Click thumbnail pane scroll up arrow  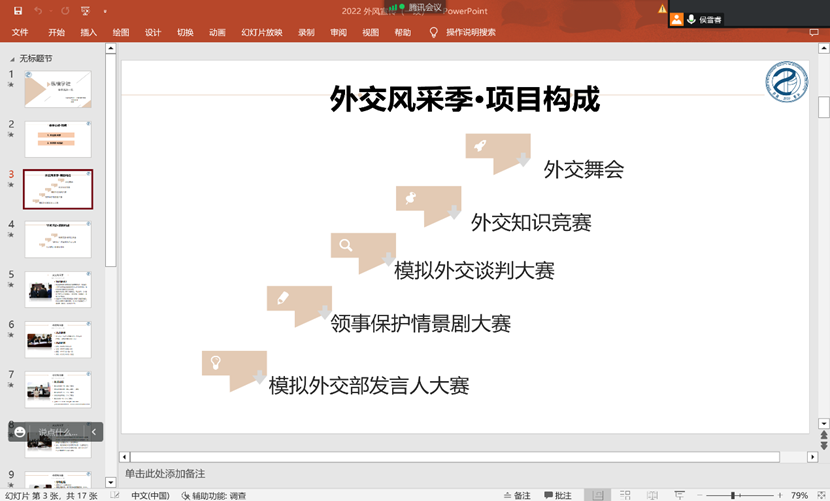pos(110,49)
